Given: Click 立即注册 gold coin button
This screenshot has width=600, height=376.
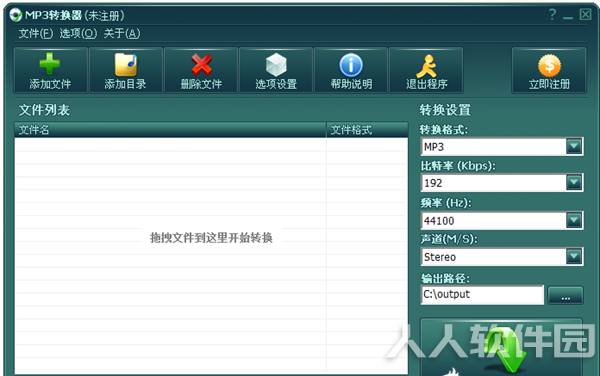Looking at the screenshot, I should click(549, 71).
